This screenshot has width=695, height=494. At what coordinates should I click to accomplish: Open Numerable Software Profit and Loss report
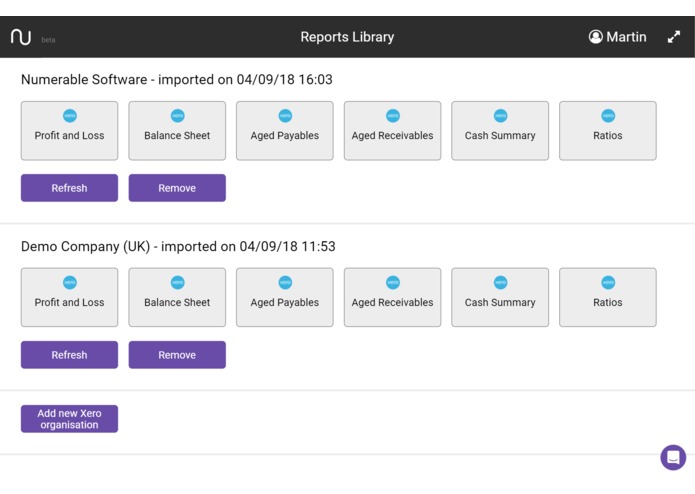coord(69,131)
